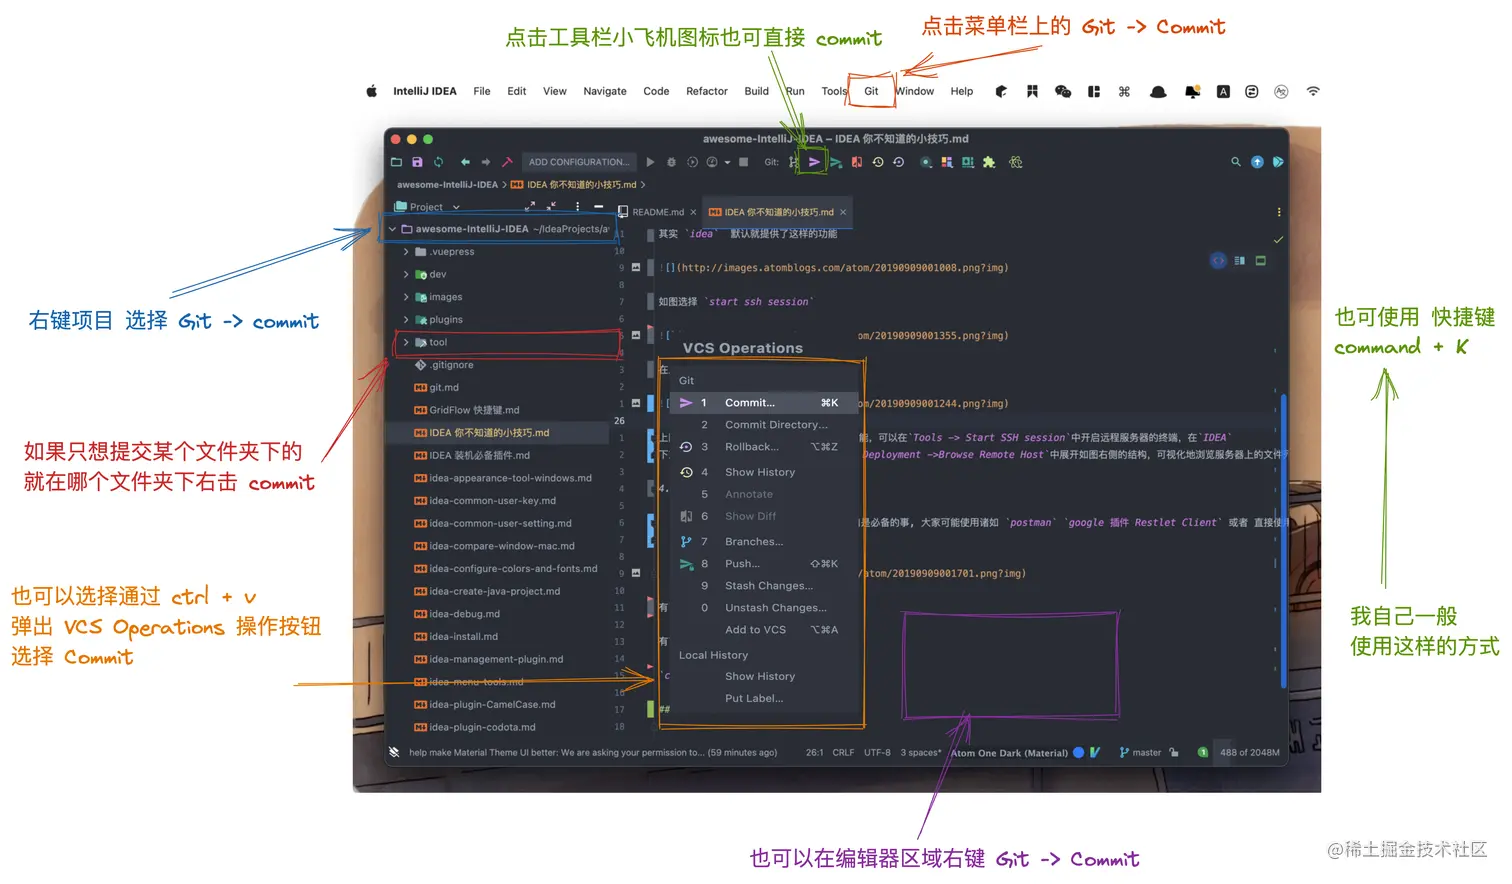
Task: Click the 3 spaces indent setting
Action: (921, 752)
